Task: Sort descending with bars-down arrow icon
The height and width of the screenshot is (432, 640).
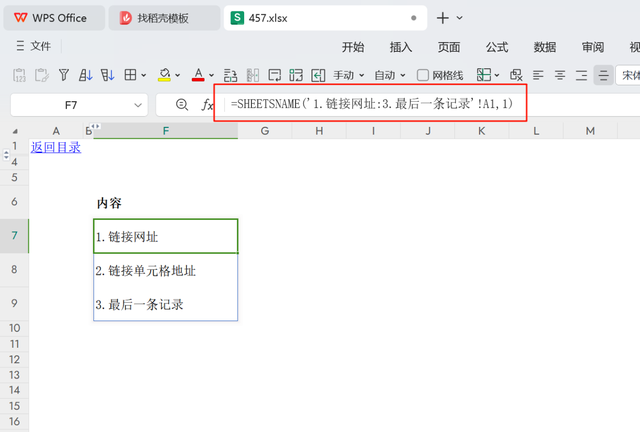Action: click(108, 75)
